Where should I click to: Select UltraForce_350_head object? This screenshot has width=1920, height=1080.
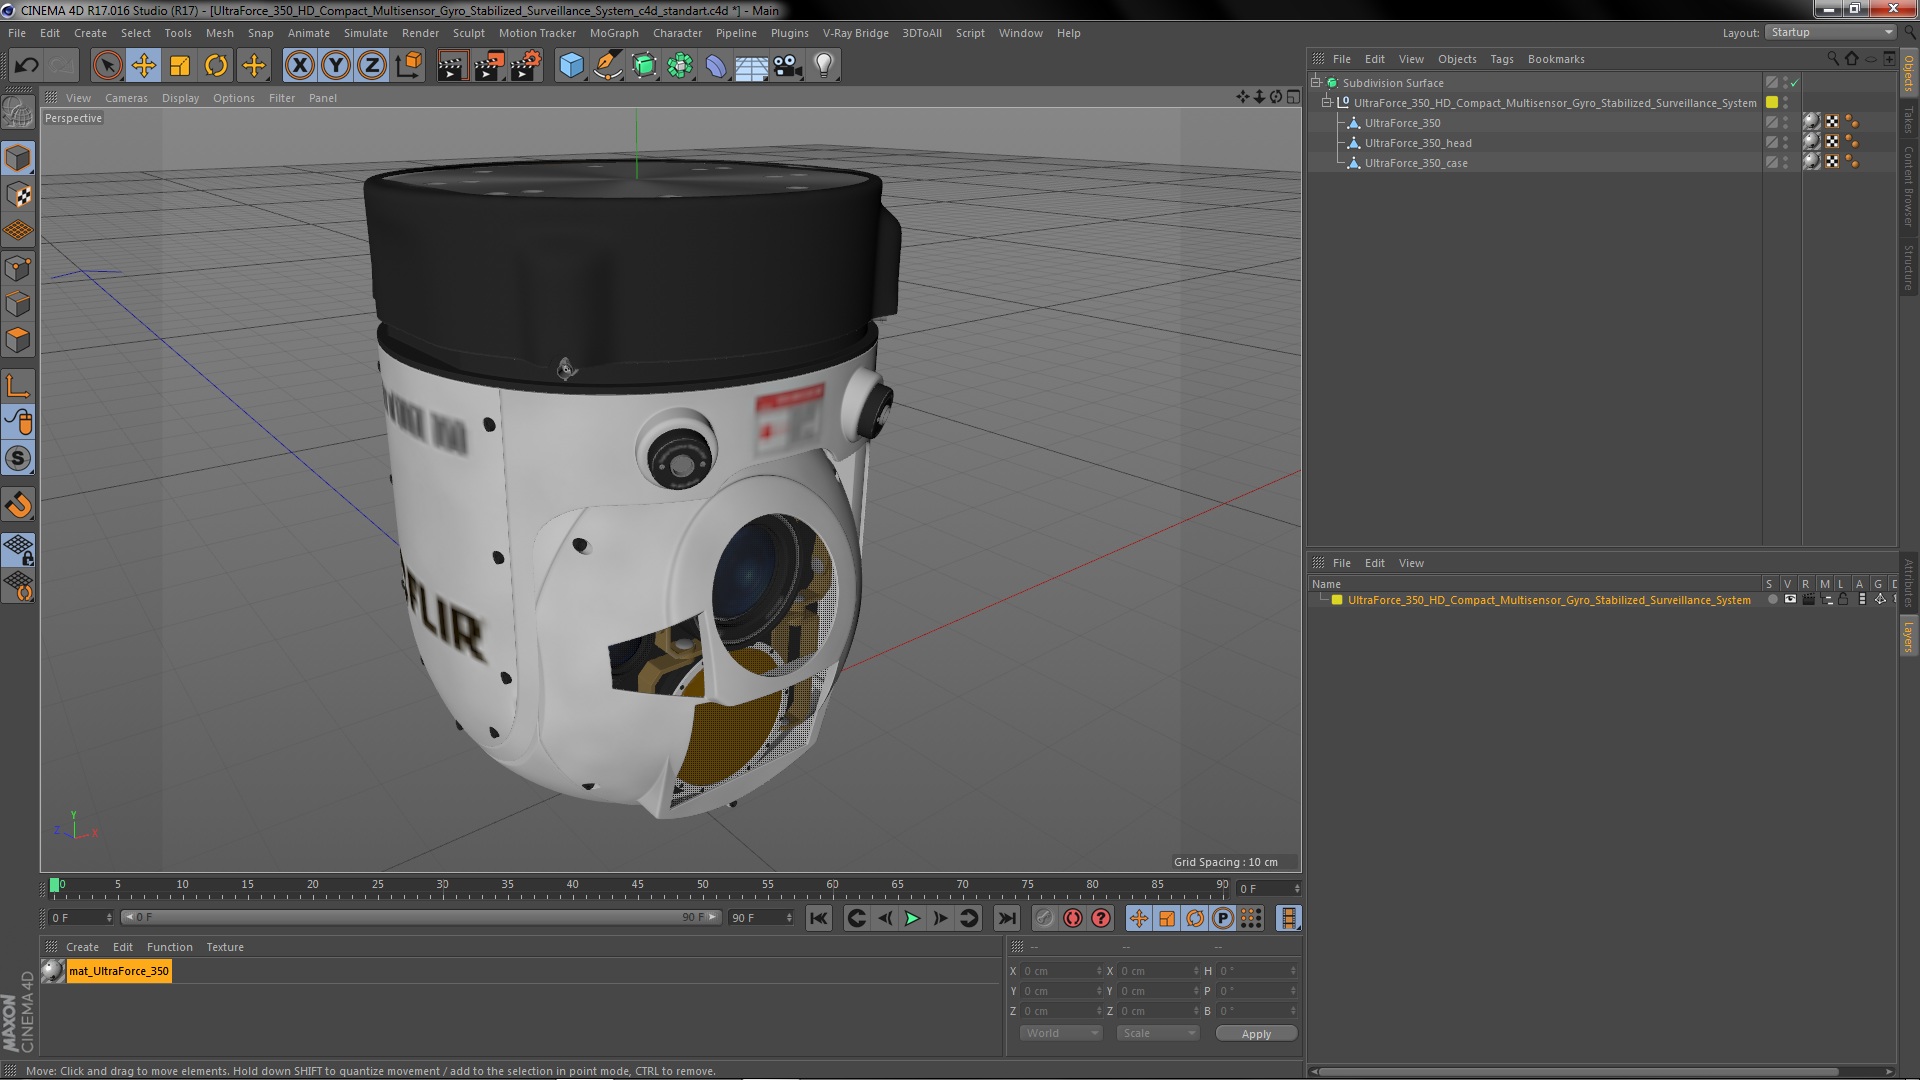(1418, 143)
